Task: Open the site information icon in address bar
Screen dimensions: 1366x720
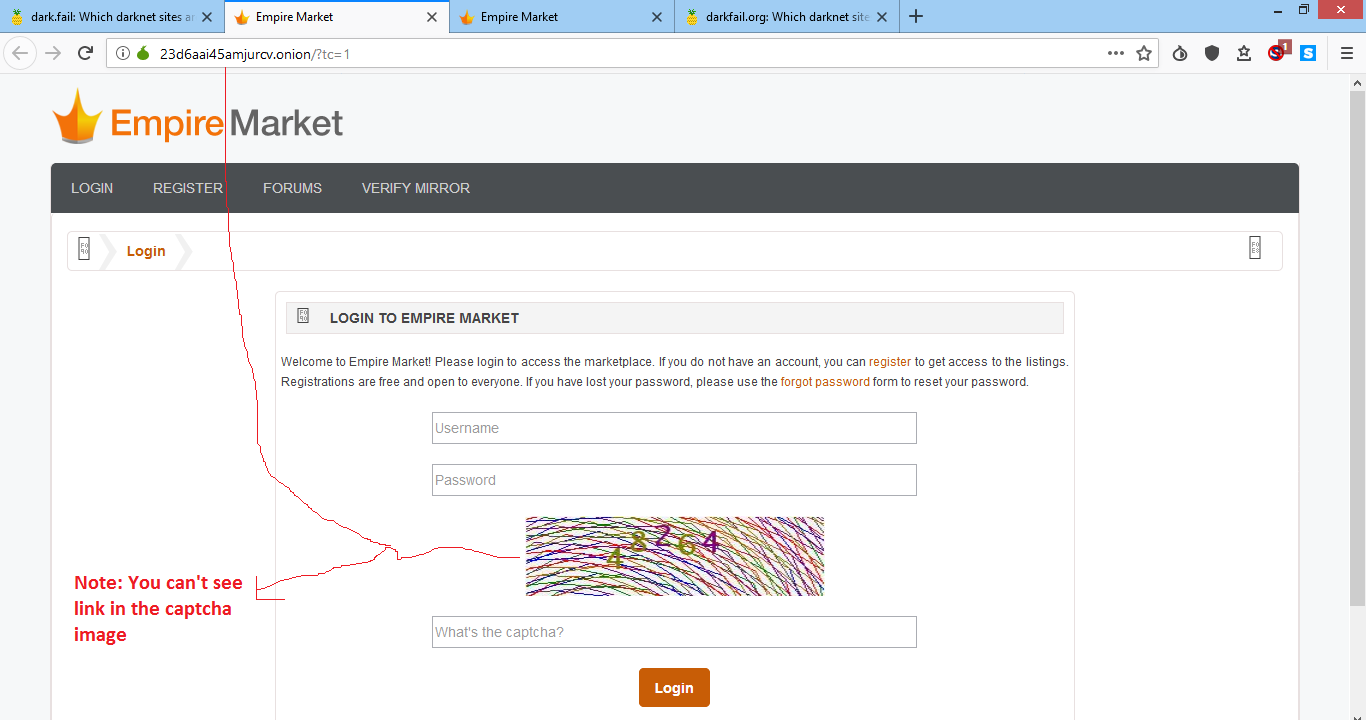Action: click(x=123, y=54)
